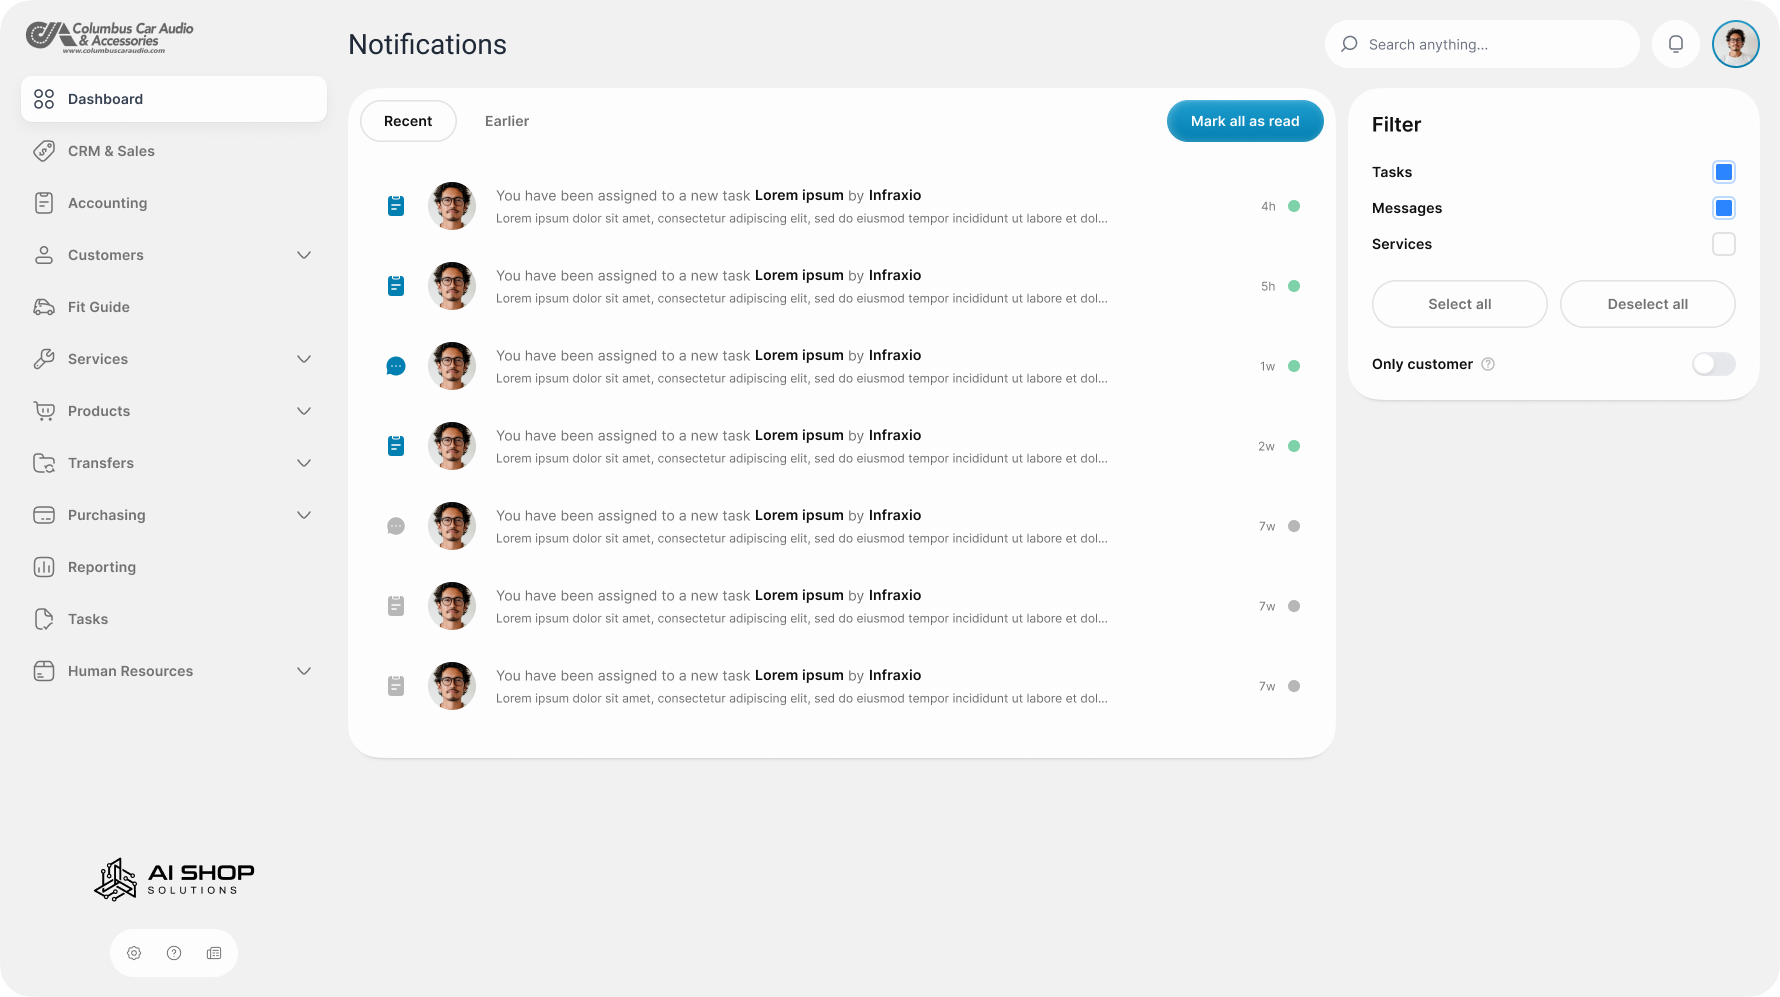Switch to the Earlier notifications tab

pos(507,121)
